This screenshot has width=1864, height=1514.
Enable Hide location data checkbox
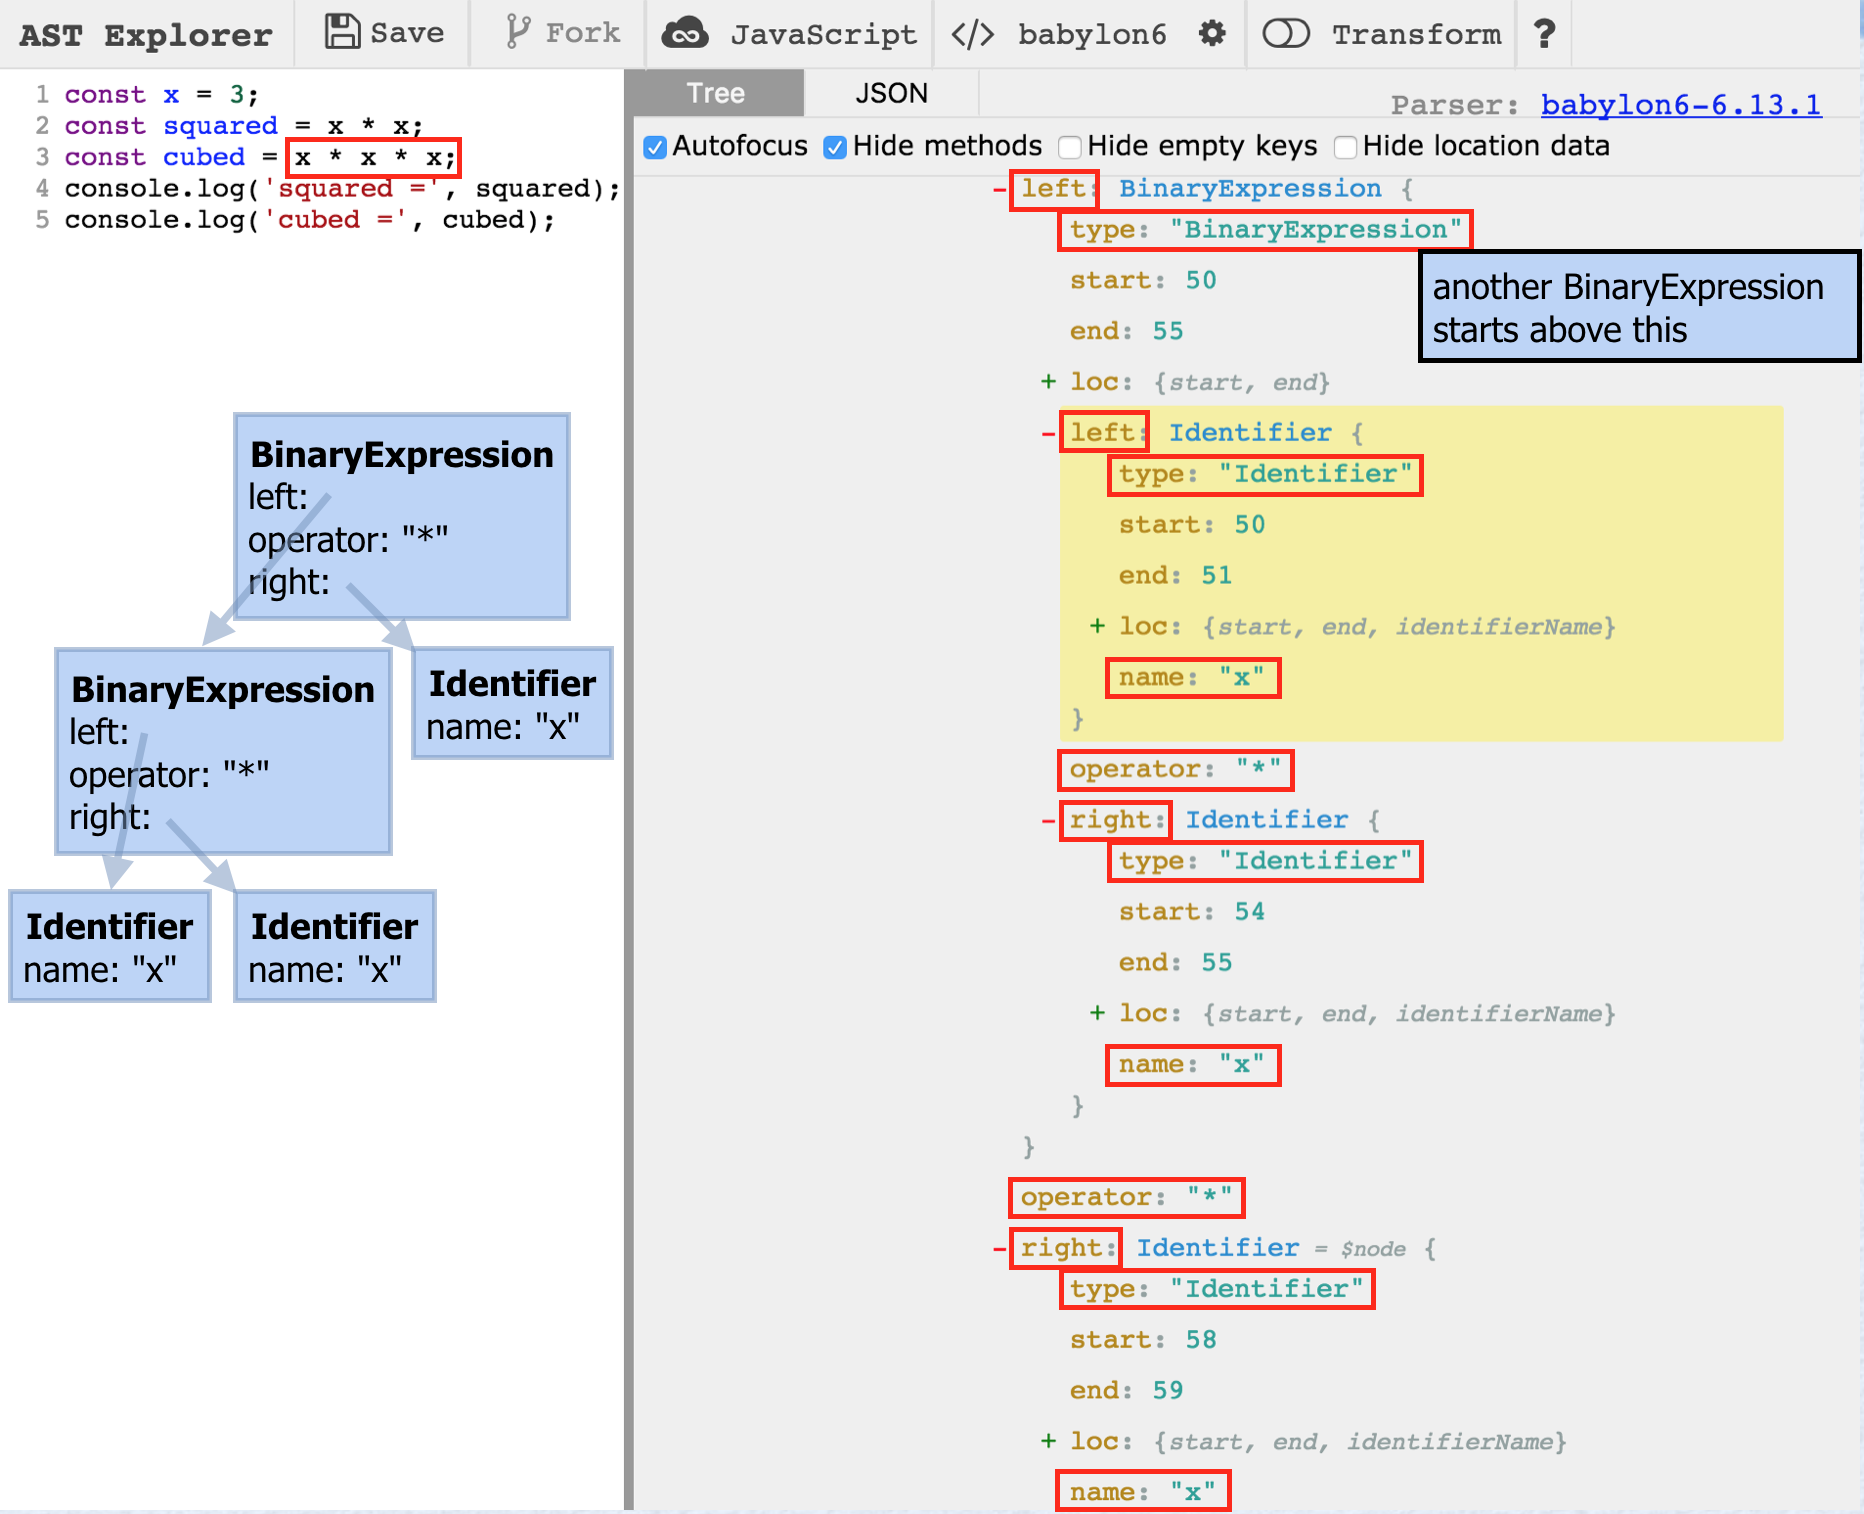[x=1345, y=147]
